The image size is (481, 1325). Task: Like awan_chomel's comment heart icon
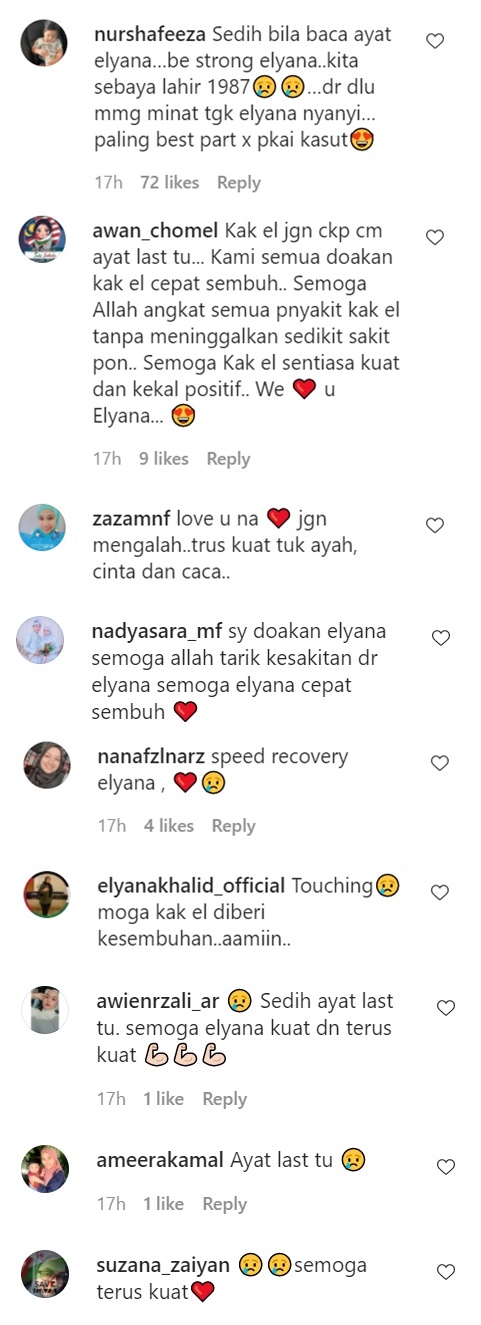pos(435,237)
